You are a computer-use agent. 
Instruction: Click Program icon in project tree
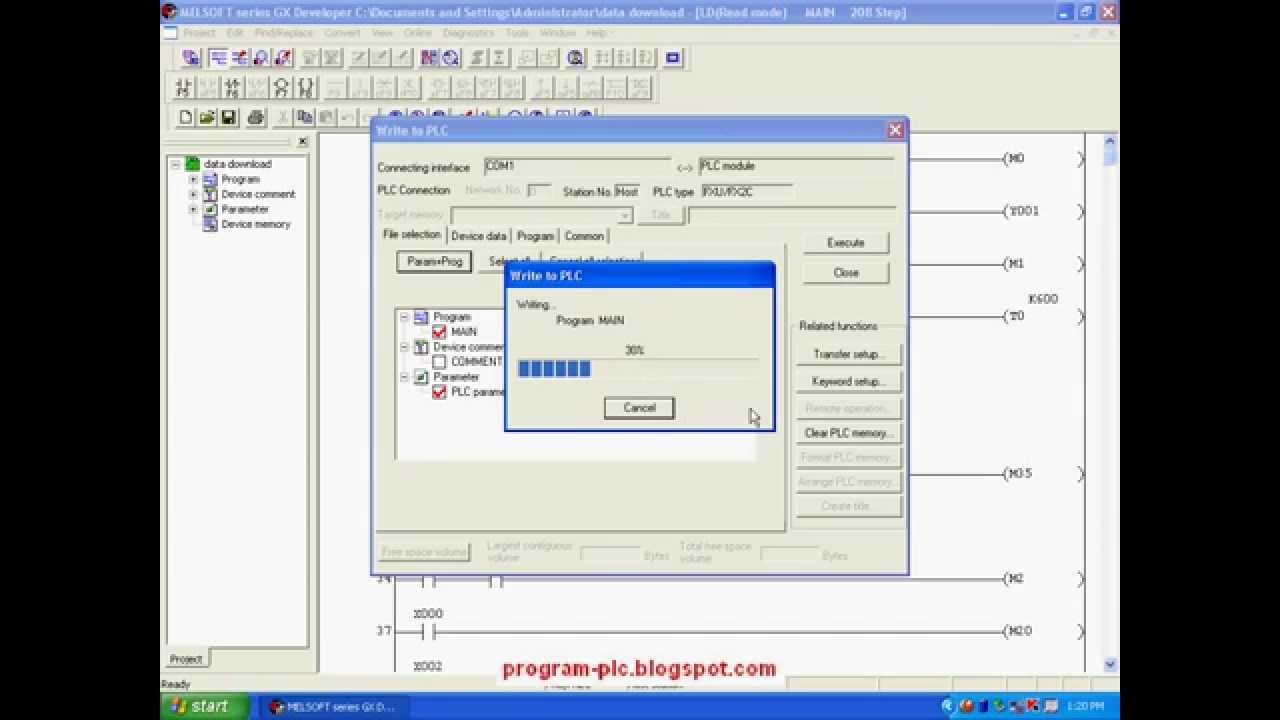211,179
